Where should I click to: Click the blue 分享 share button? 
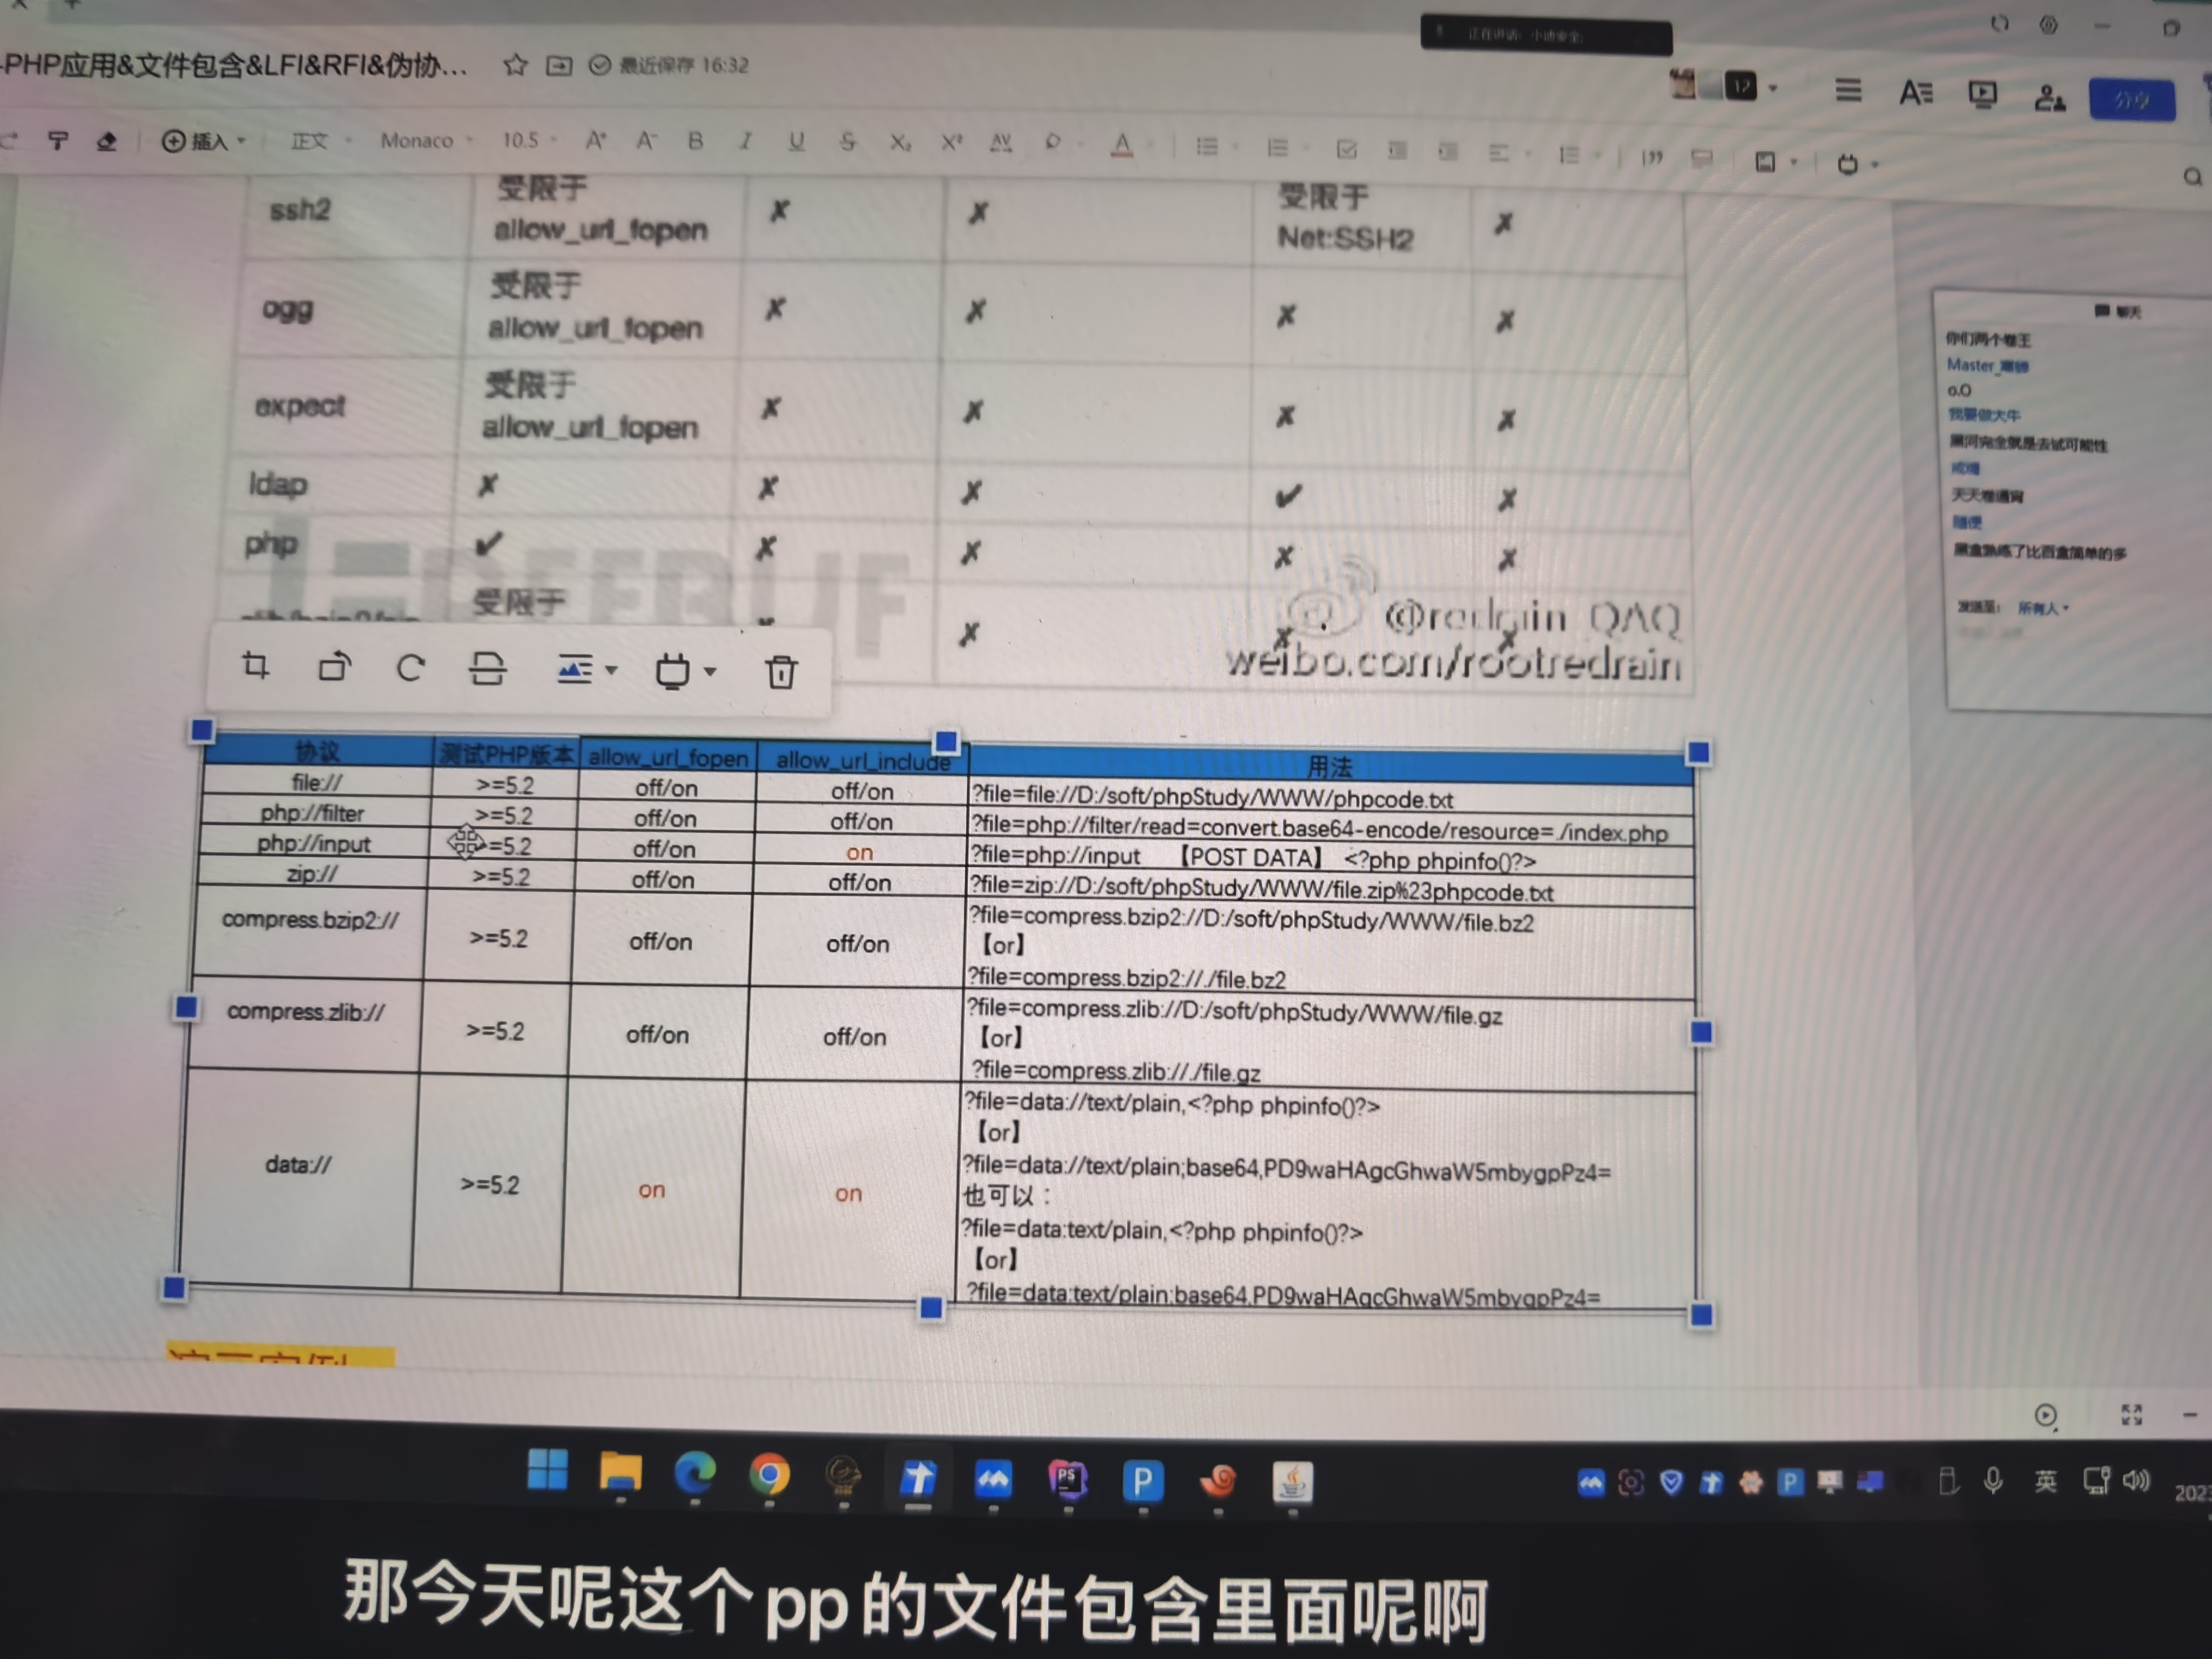[x=2131, y=100]
